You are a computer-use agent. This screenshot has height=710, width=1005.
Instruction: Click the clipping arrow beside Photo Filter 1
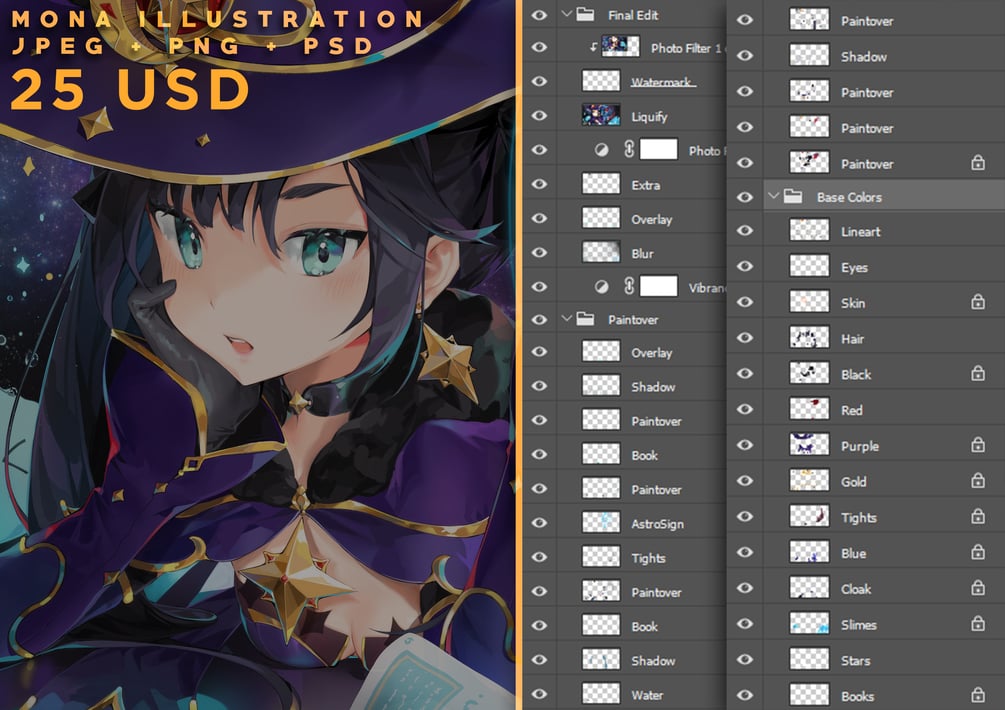593,47
